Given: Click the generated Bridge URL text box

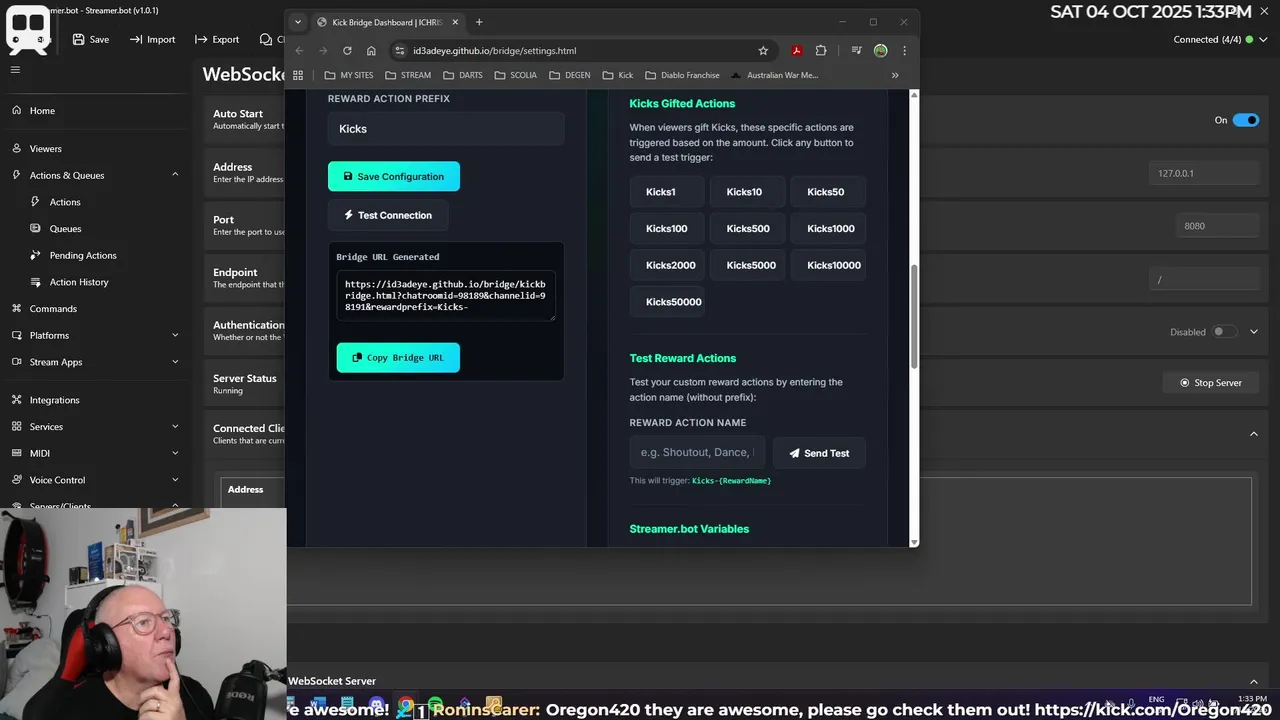Looking at the screenshot, I should coord(446,296).
